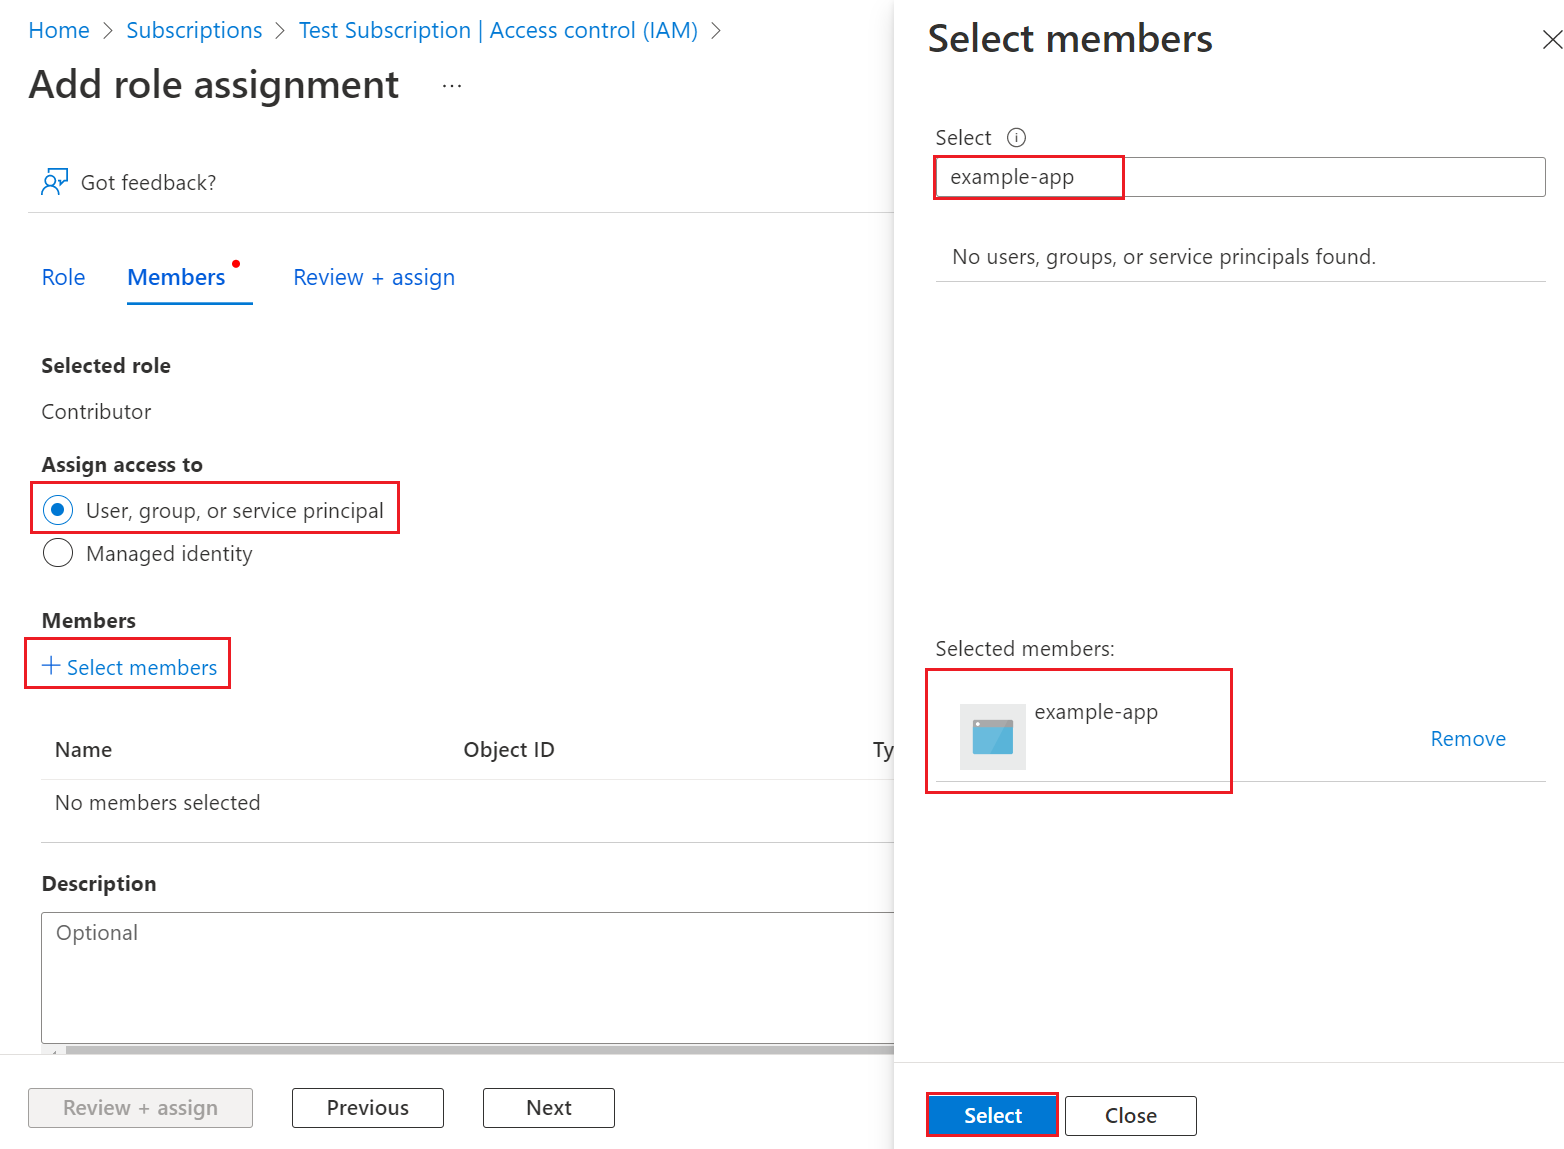Open the ellipsis menu beside Add role assignment
This screenshot has height=1149, width=1564.
tap(452, 85)
